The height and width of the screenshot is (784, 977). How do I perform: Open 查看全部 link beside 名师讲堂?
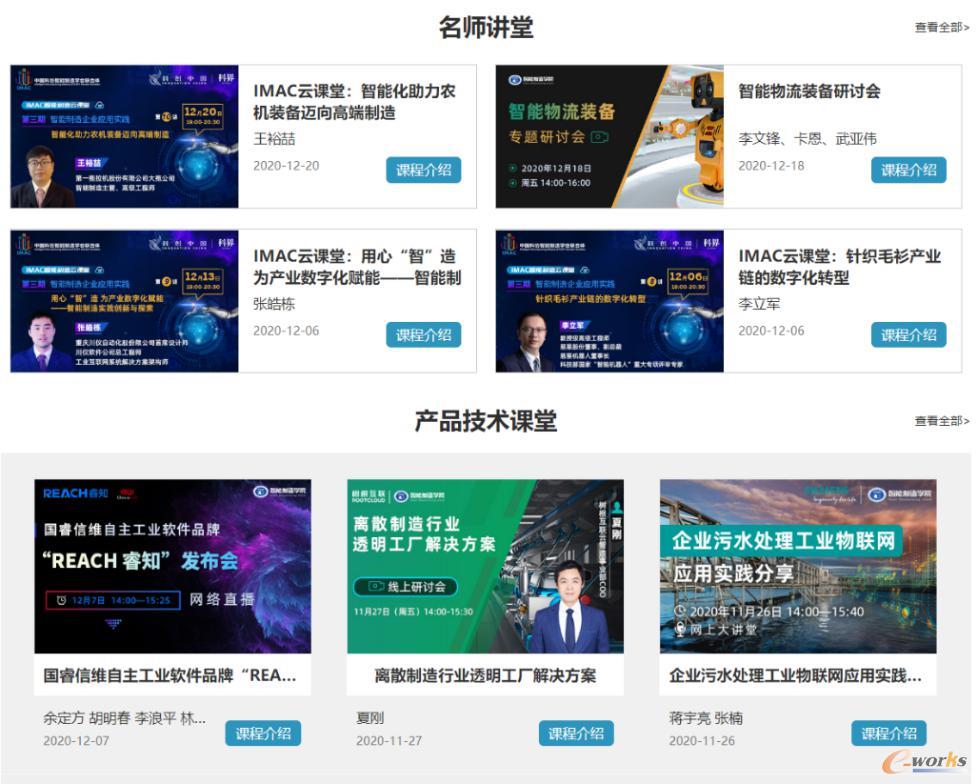pyautogui.click(x=941, y=27)
